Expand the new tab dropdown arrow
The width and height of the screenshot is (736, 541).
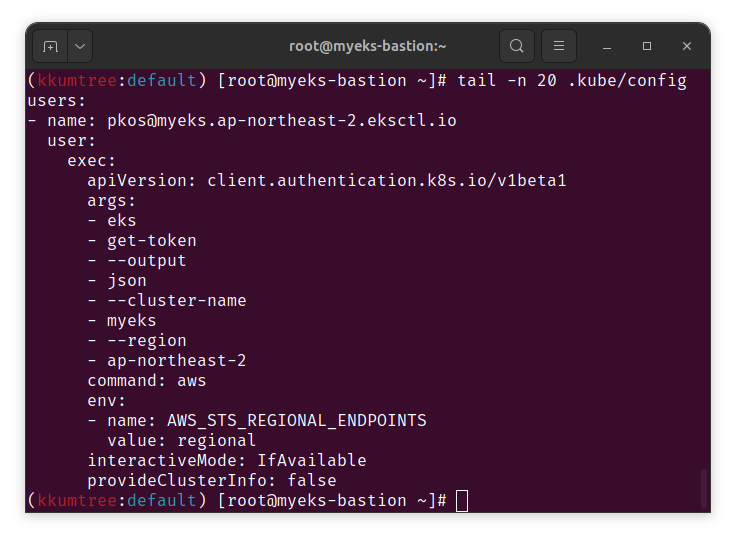coord(80,46)
